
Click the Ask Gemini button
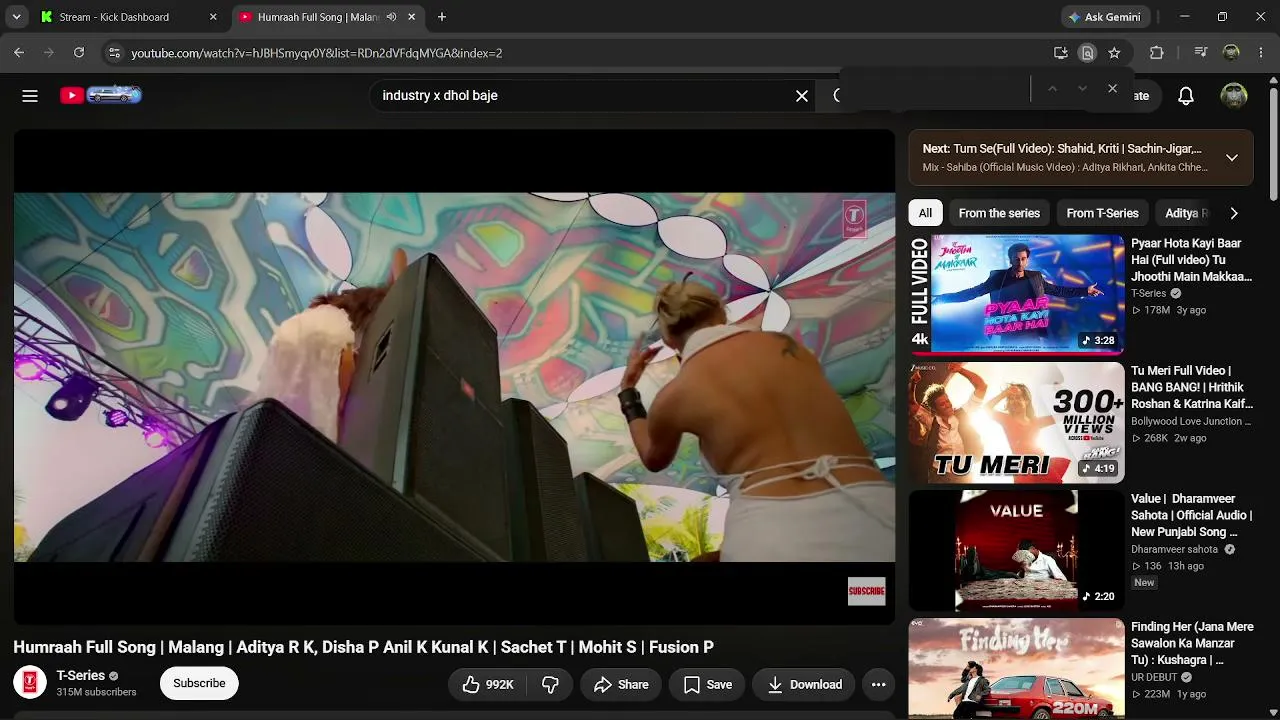pyautogui.click(x=1106, y=17)
